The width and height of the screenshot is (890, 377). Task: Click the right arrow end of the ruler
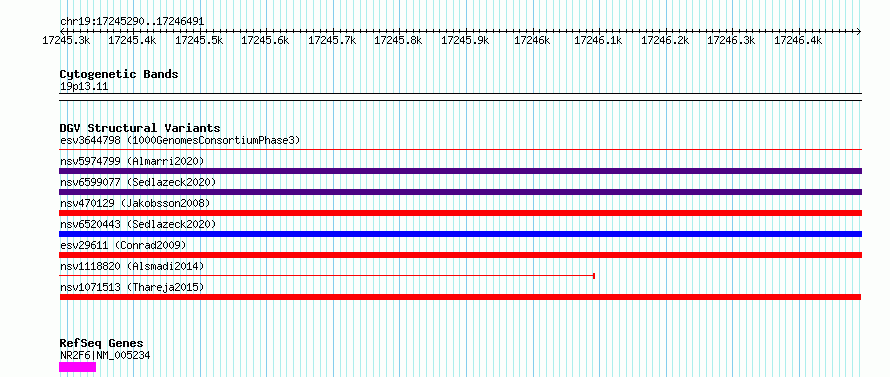pyautogui.click(x=859, y=31)
